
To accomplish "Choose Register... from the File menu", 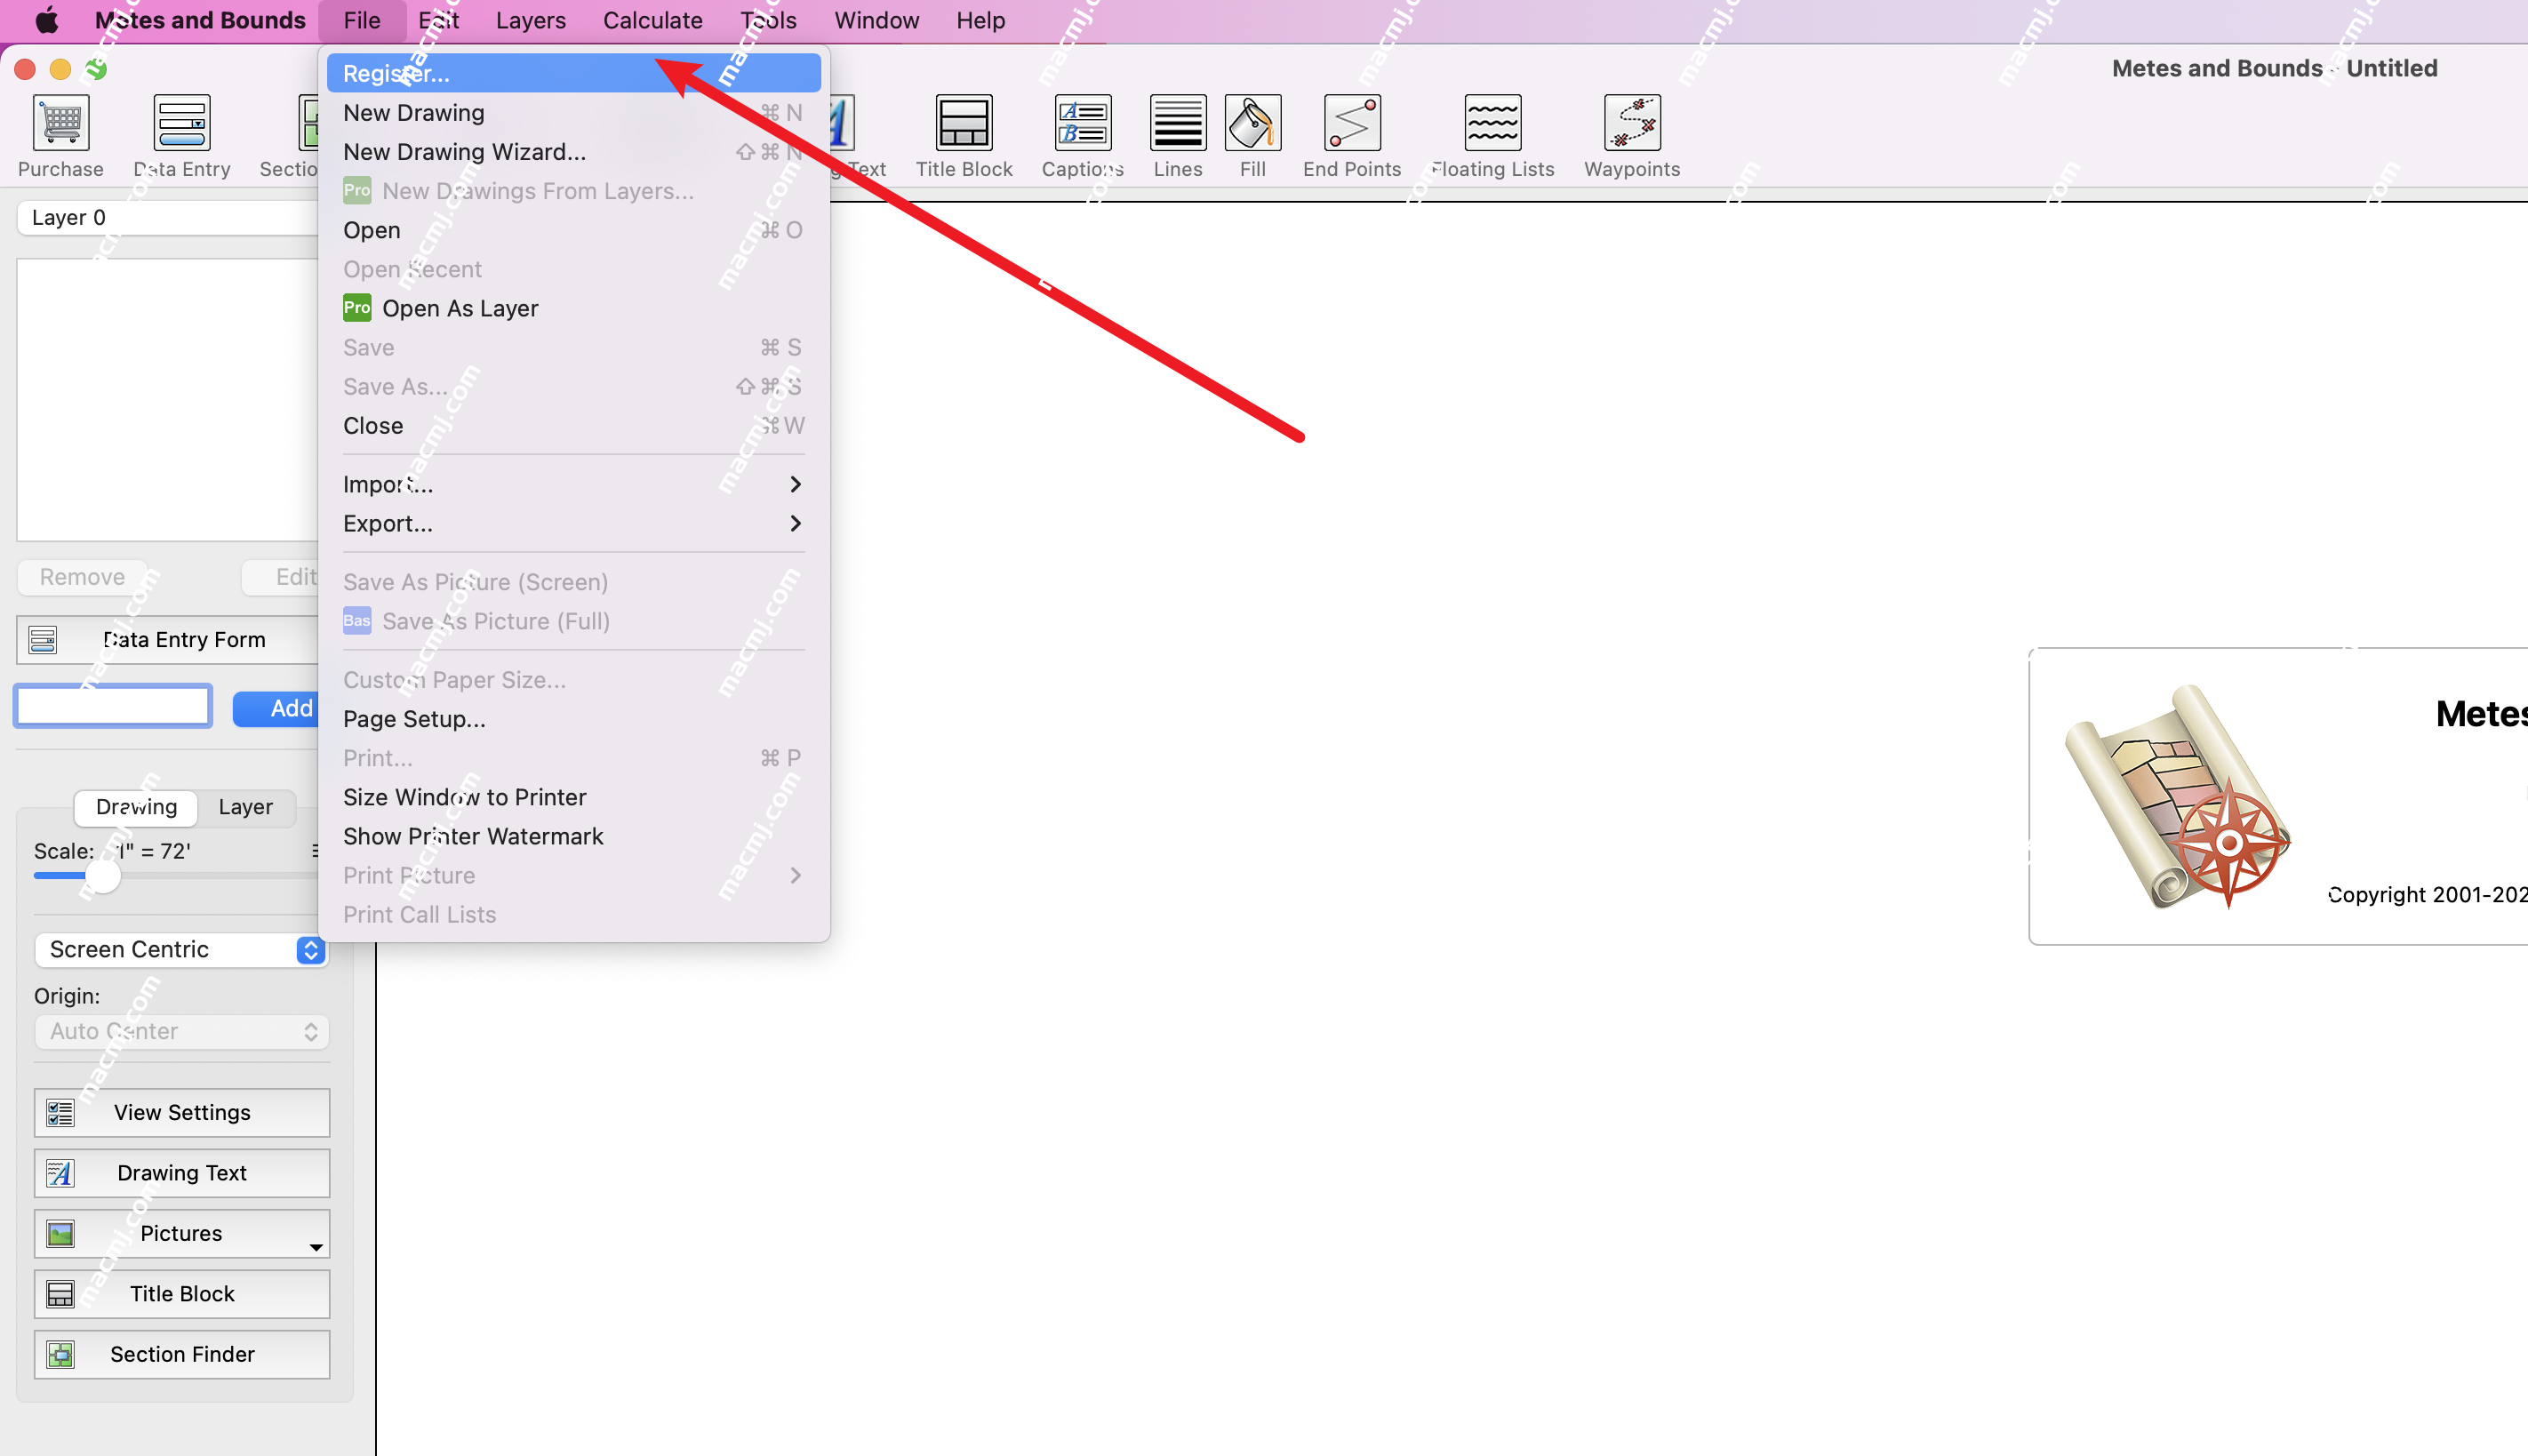I will click(x=573, y=74).
